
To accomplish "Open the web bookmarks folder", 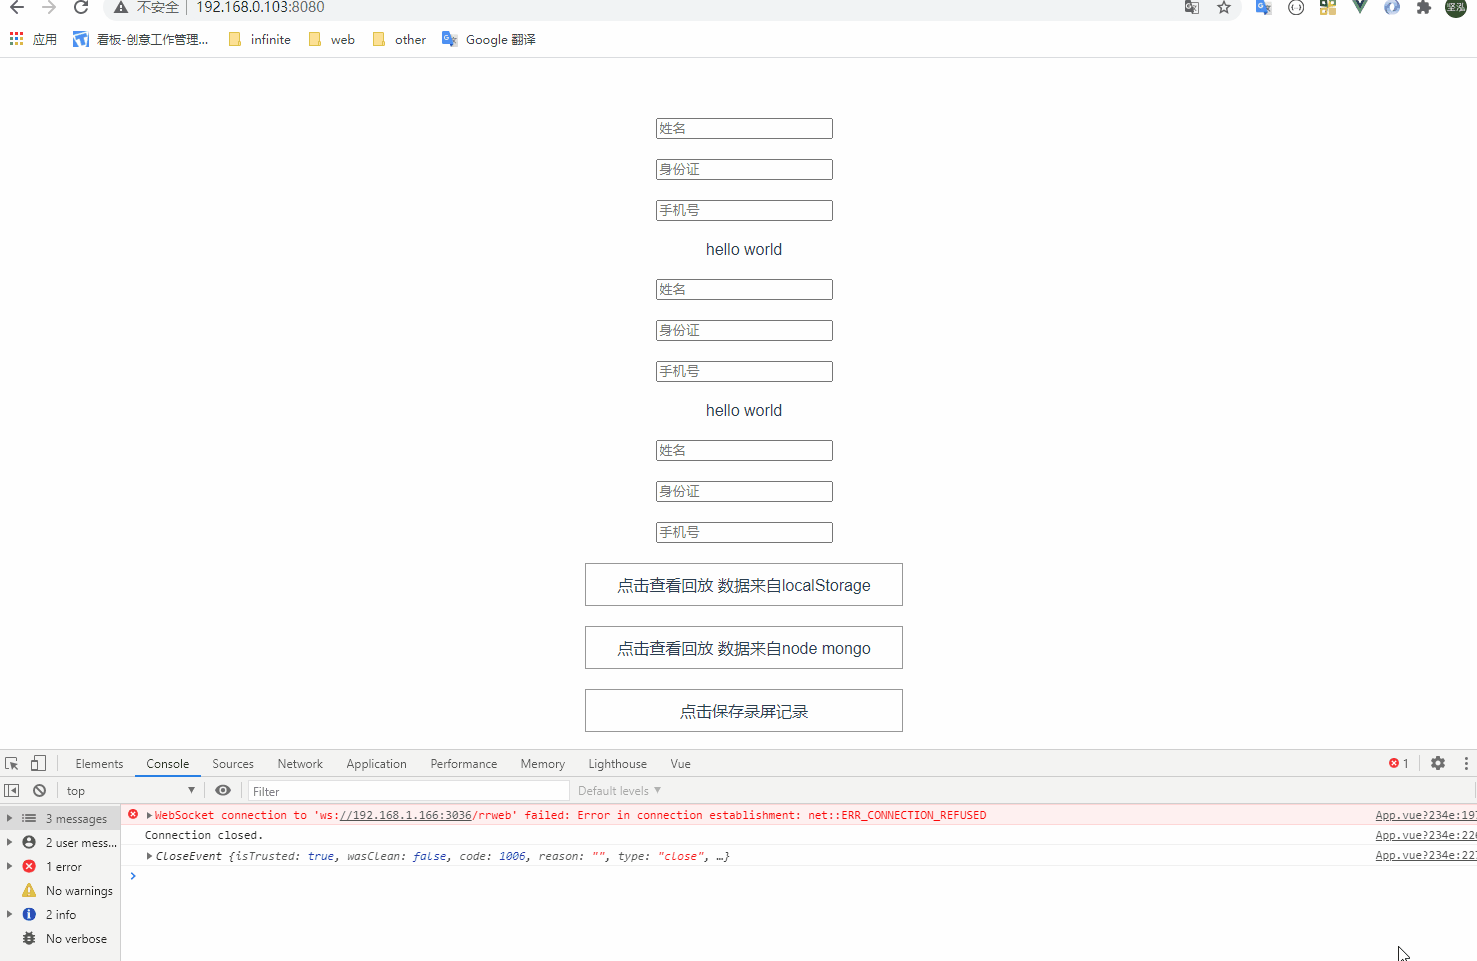I will point(332,39).
